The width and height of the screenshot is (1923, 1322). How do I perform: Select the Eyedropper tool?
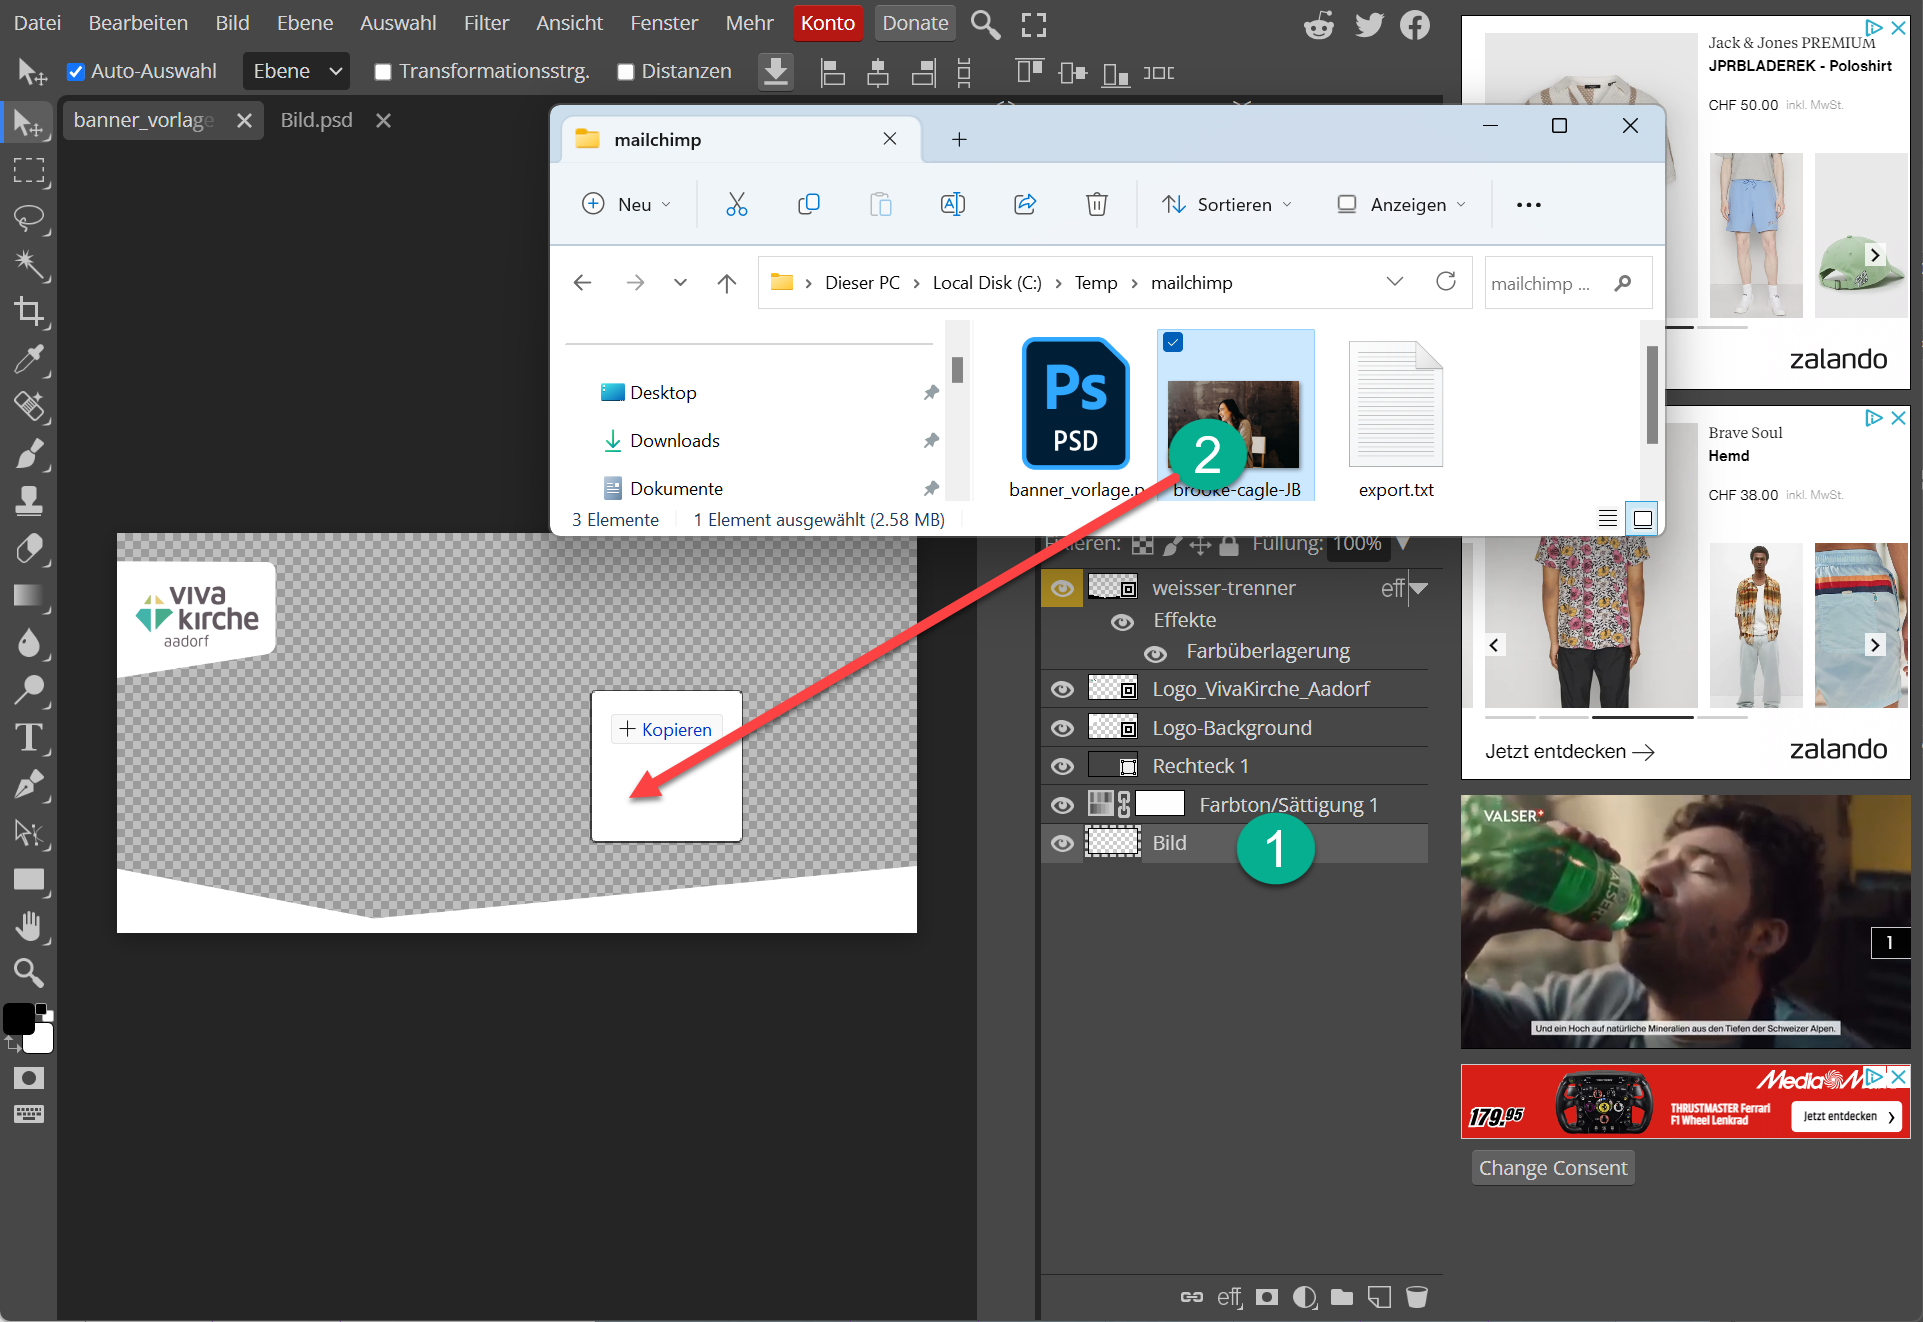click(x=29, y=359)
